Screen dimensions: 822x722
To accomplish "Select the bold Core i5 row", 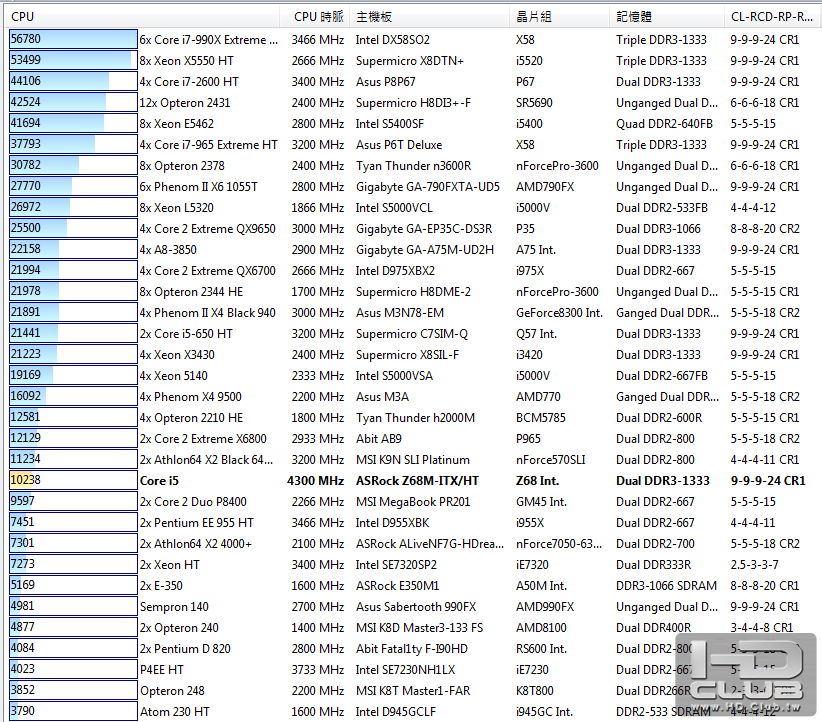I will tap(414, 480).
